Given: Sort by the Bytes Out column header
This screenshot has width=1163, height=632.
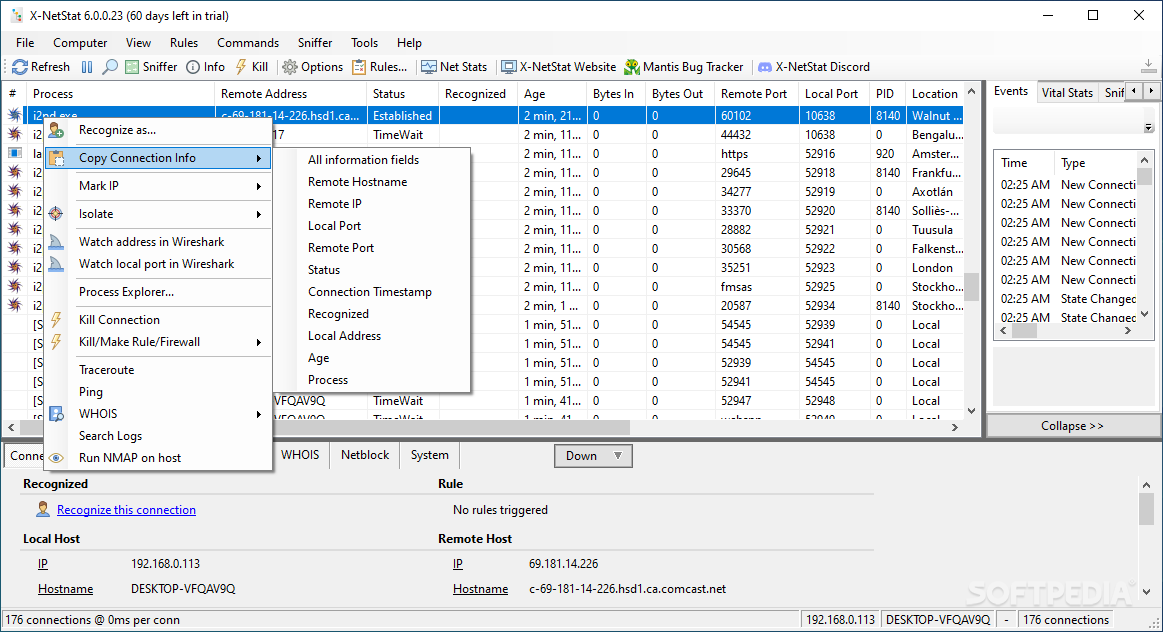Looking at the screenshot, I should pos(680,93).
